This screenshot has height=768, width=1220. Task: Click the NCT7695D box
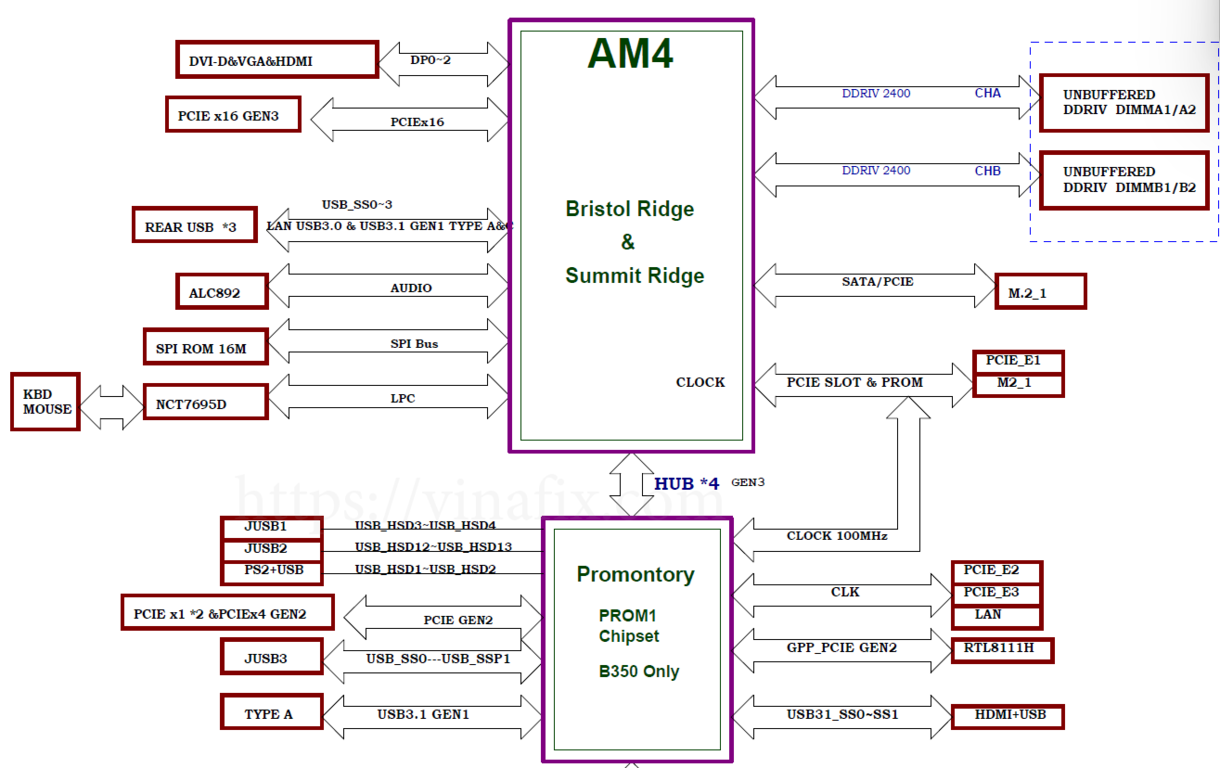205,402
